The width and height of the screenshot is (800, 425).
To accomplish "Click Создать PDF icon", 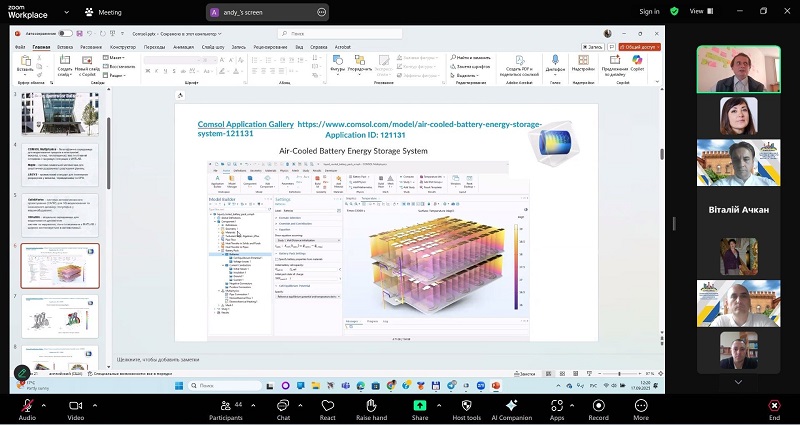I will [519, 60].
